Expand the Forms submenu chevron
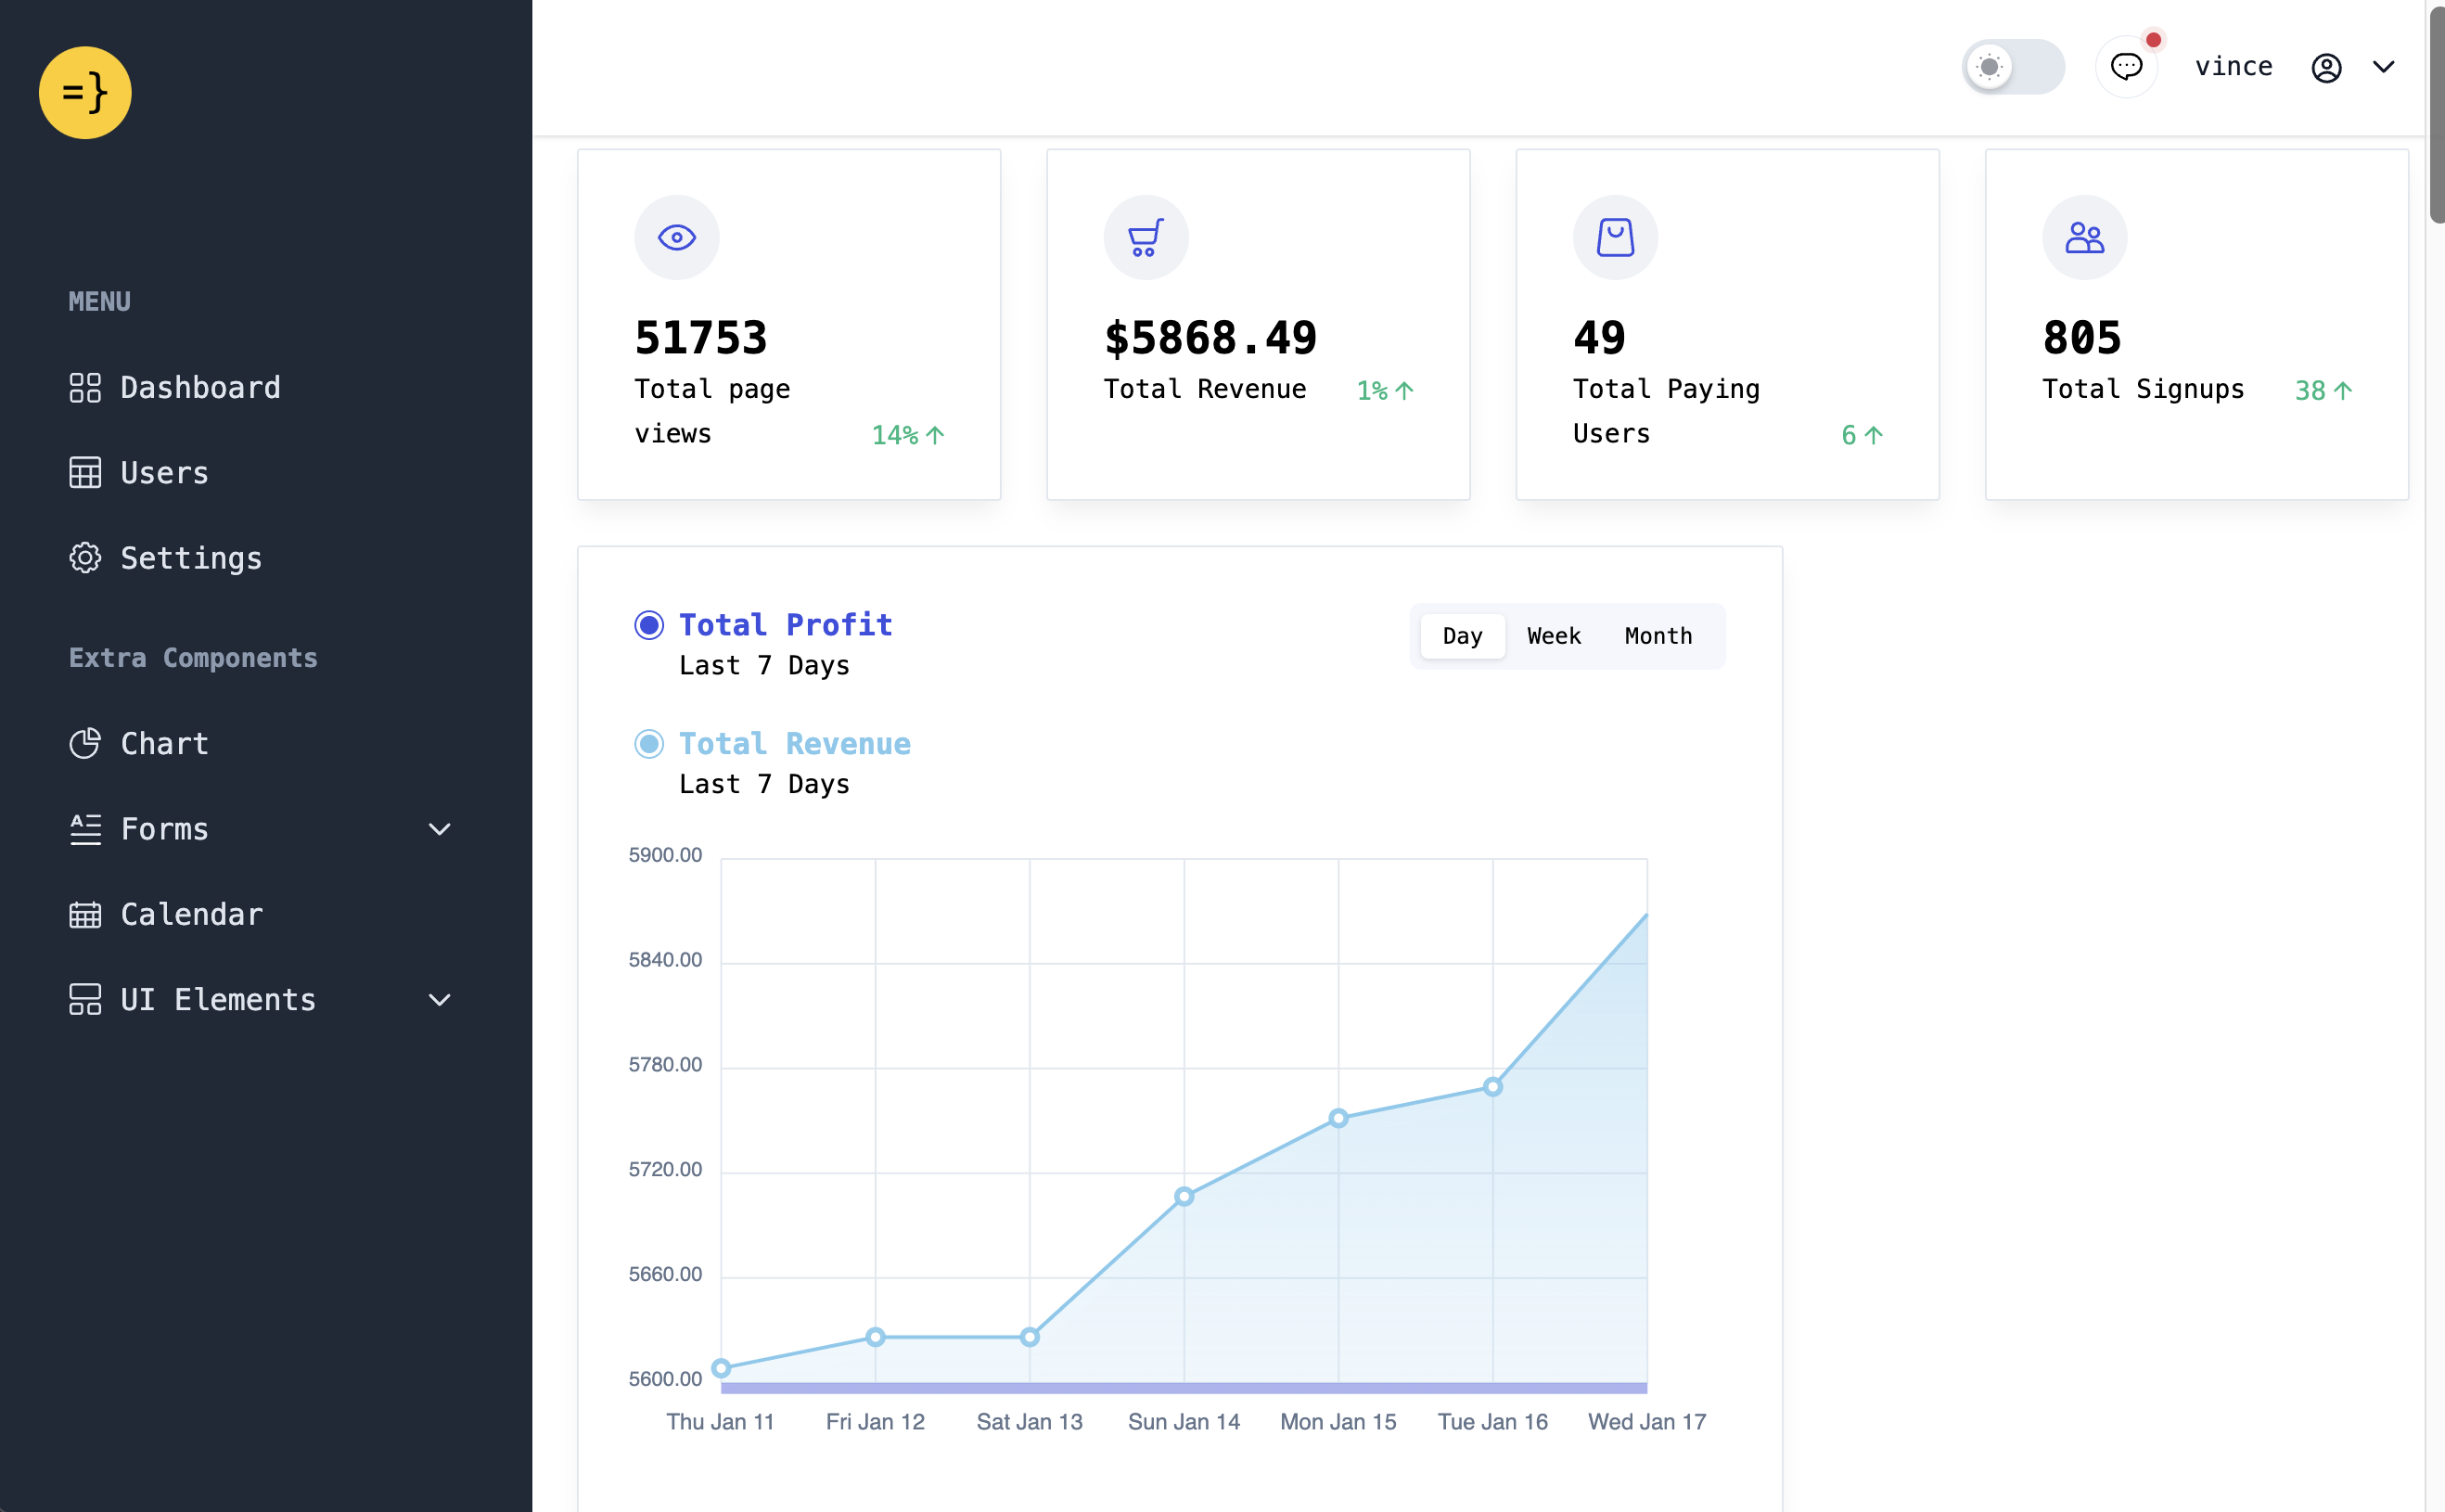 coord(439,829)
